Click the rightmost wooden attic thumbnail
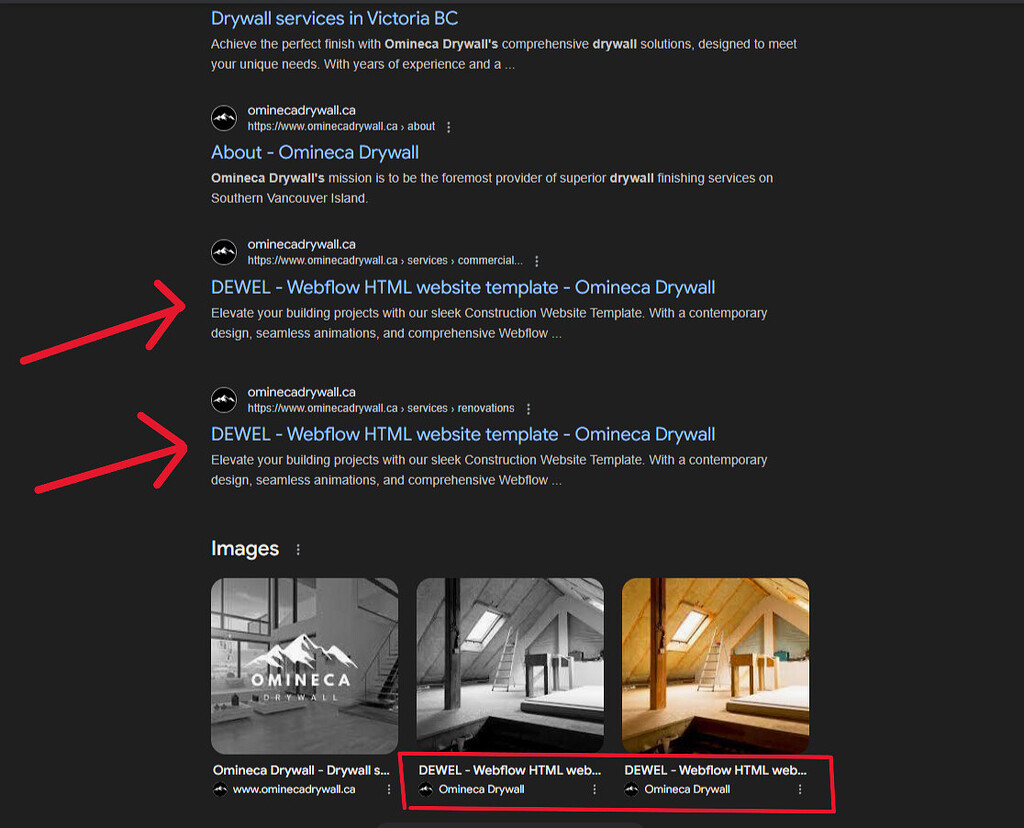This screenshot has height=828, width=1024. click(715, 665)
